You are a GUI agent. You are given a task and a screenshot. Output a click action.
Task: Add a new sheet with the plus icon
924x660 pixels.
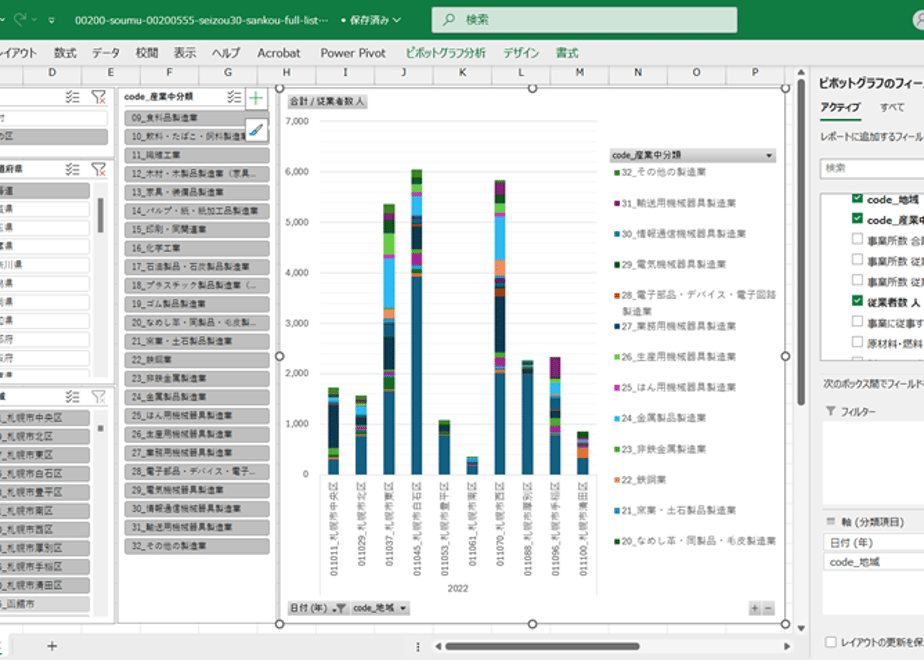point(52,646)
